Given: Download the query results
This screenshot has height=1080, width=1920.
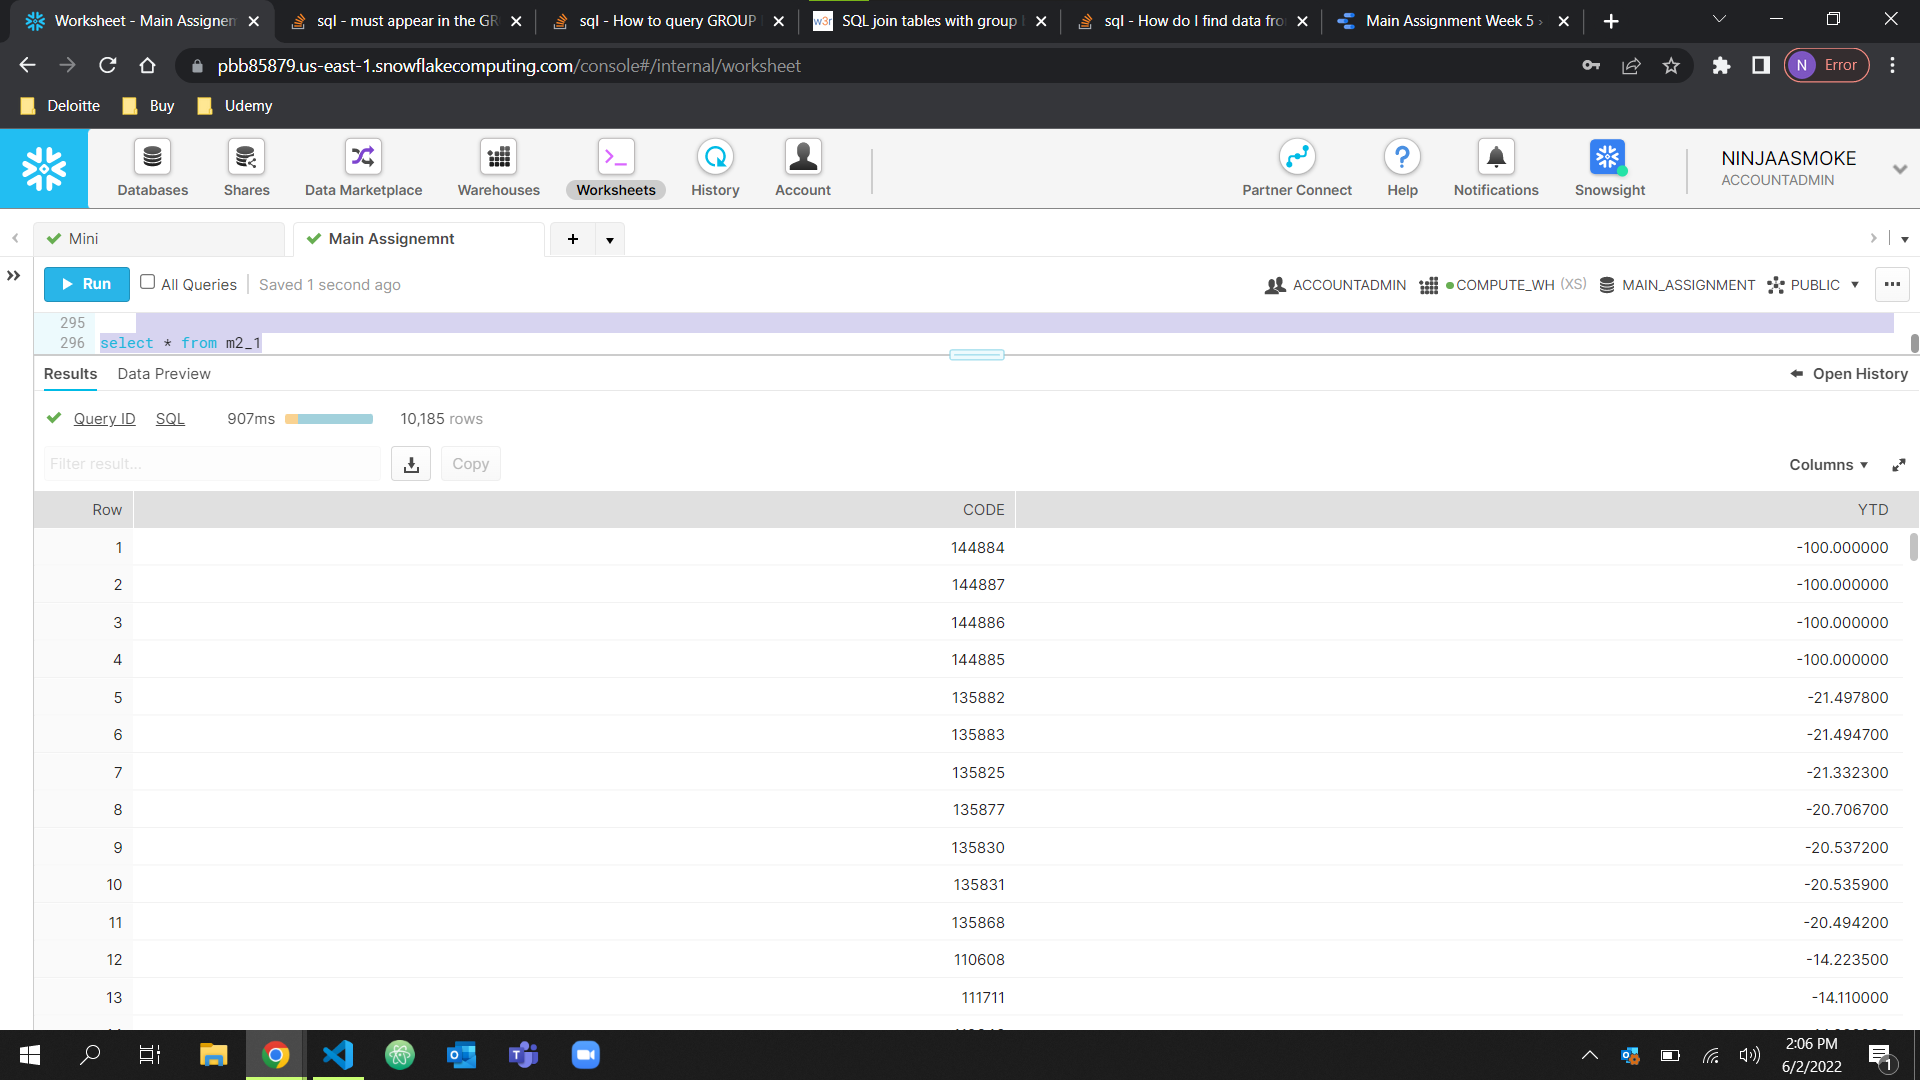Looking at the screenshot, I should 410,463.
